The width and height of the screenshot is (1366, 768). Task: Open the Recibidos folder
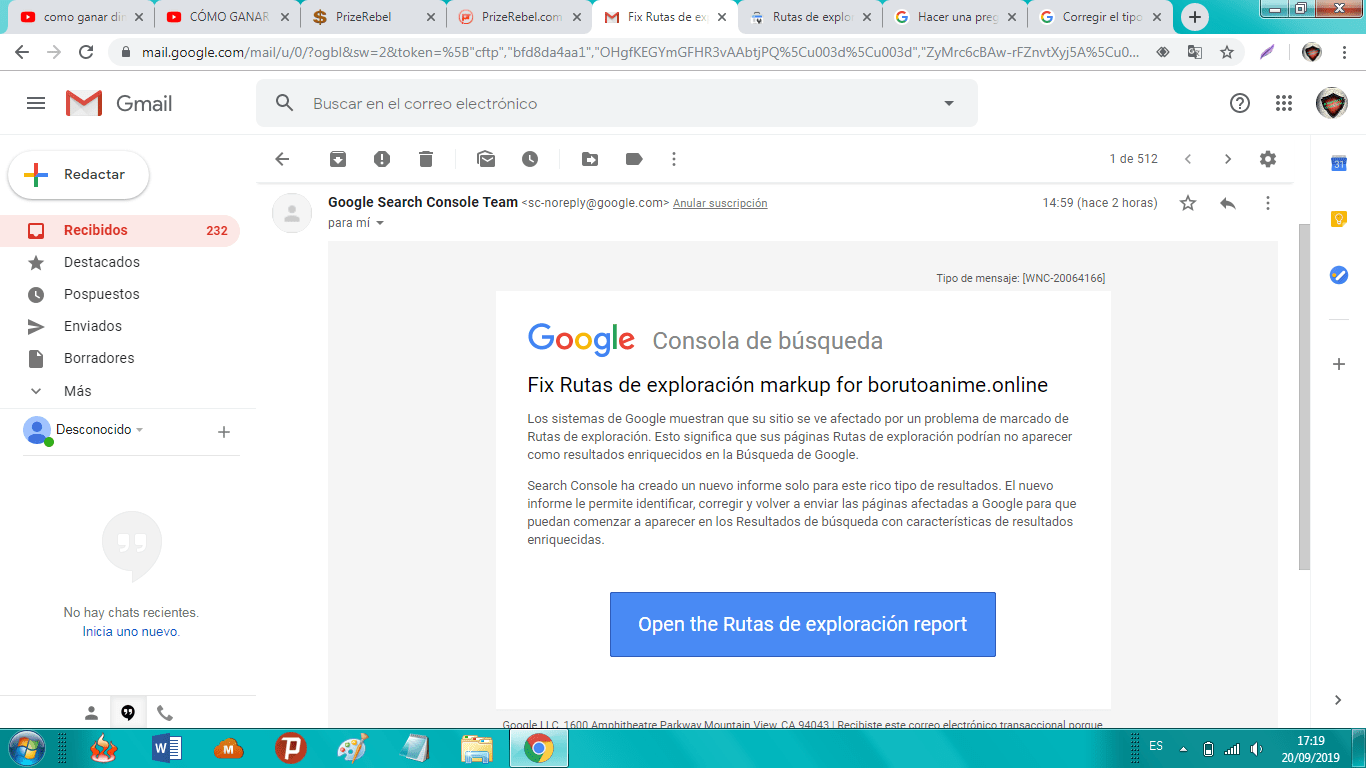(120, 230)
